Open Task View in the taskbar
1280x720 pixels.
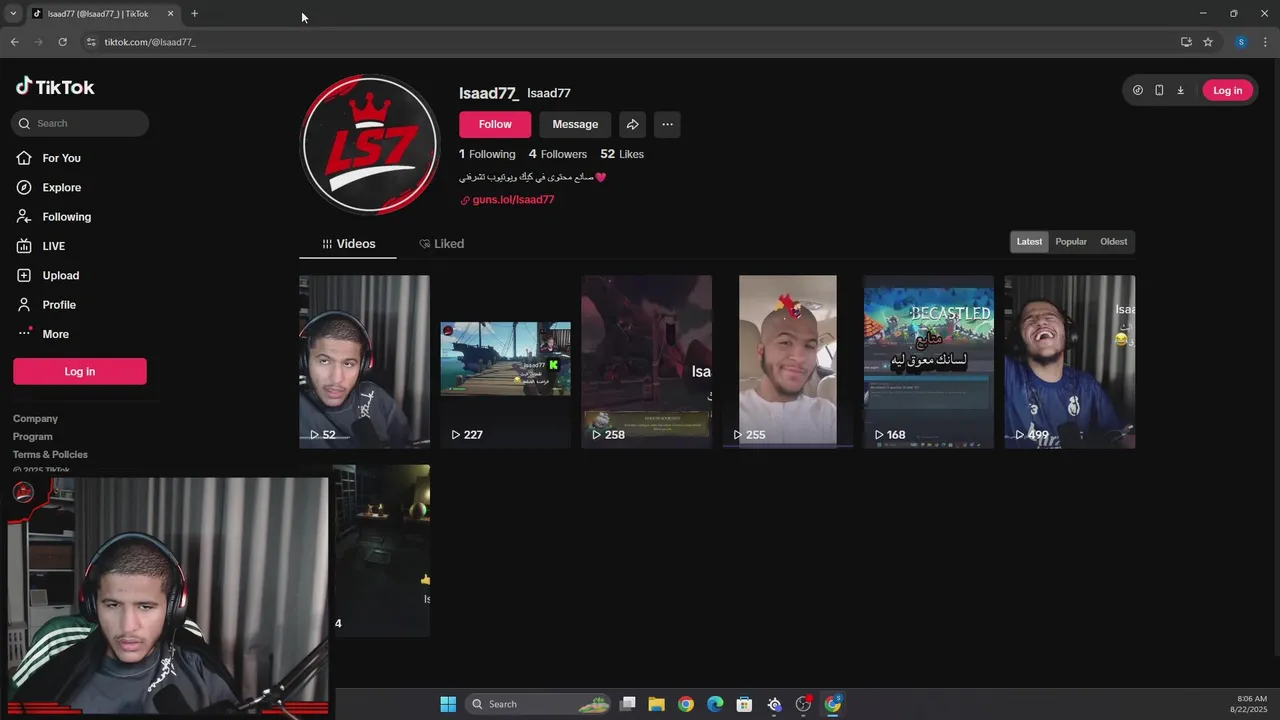click(x=628, y=704)
